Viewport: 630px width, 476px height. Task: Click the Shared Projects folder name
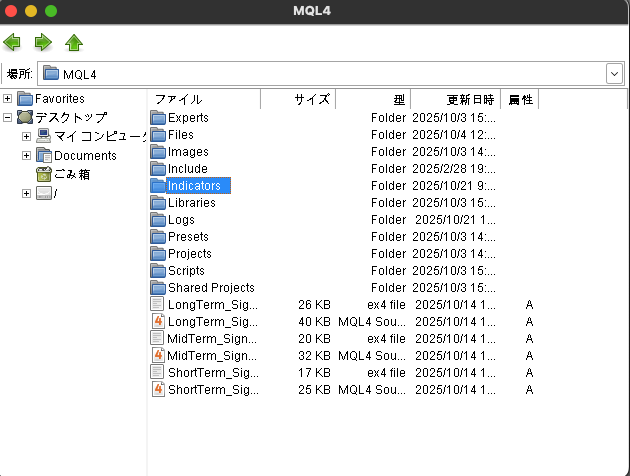211,288
